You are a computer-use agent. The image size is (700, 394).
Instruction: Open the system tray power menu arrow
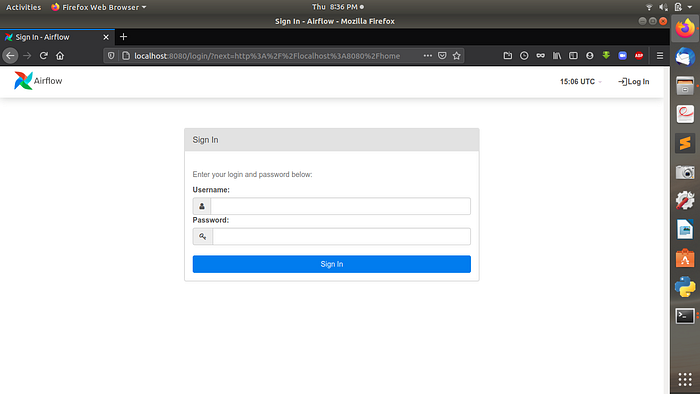690,7
